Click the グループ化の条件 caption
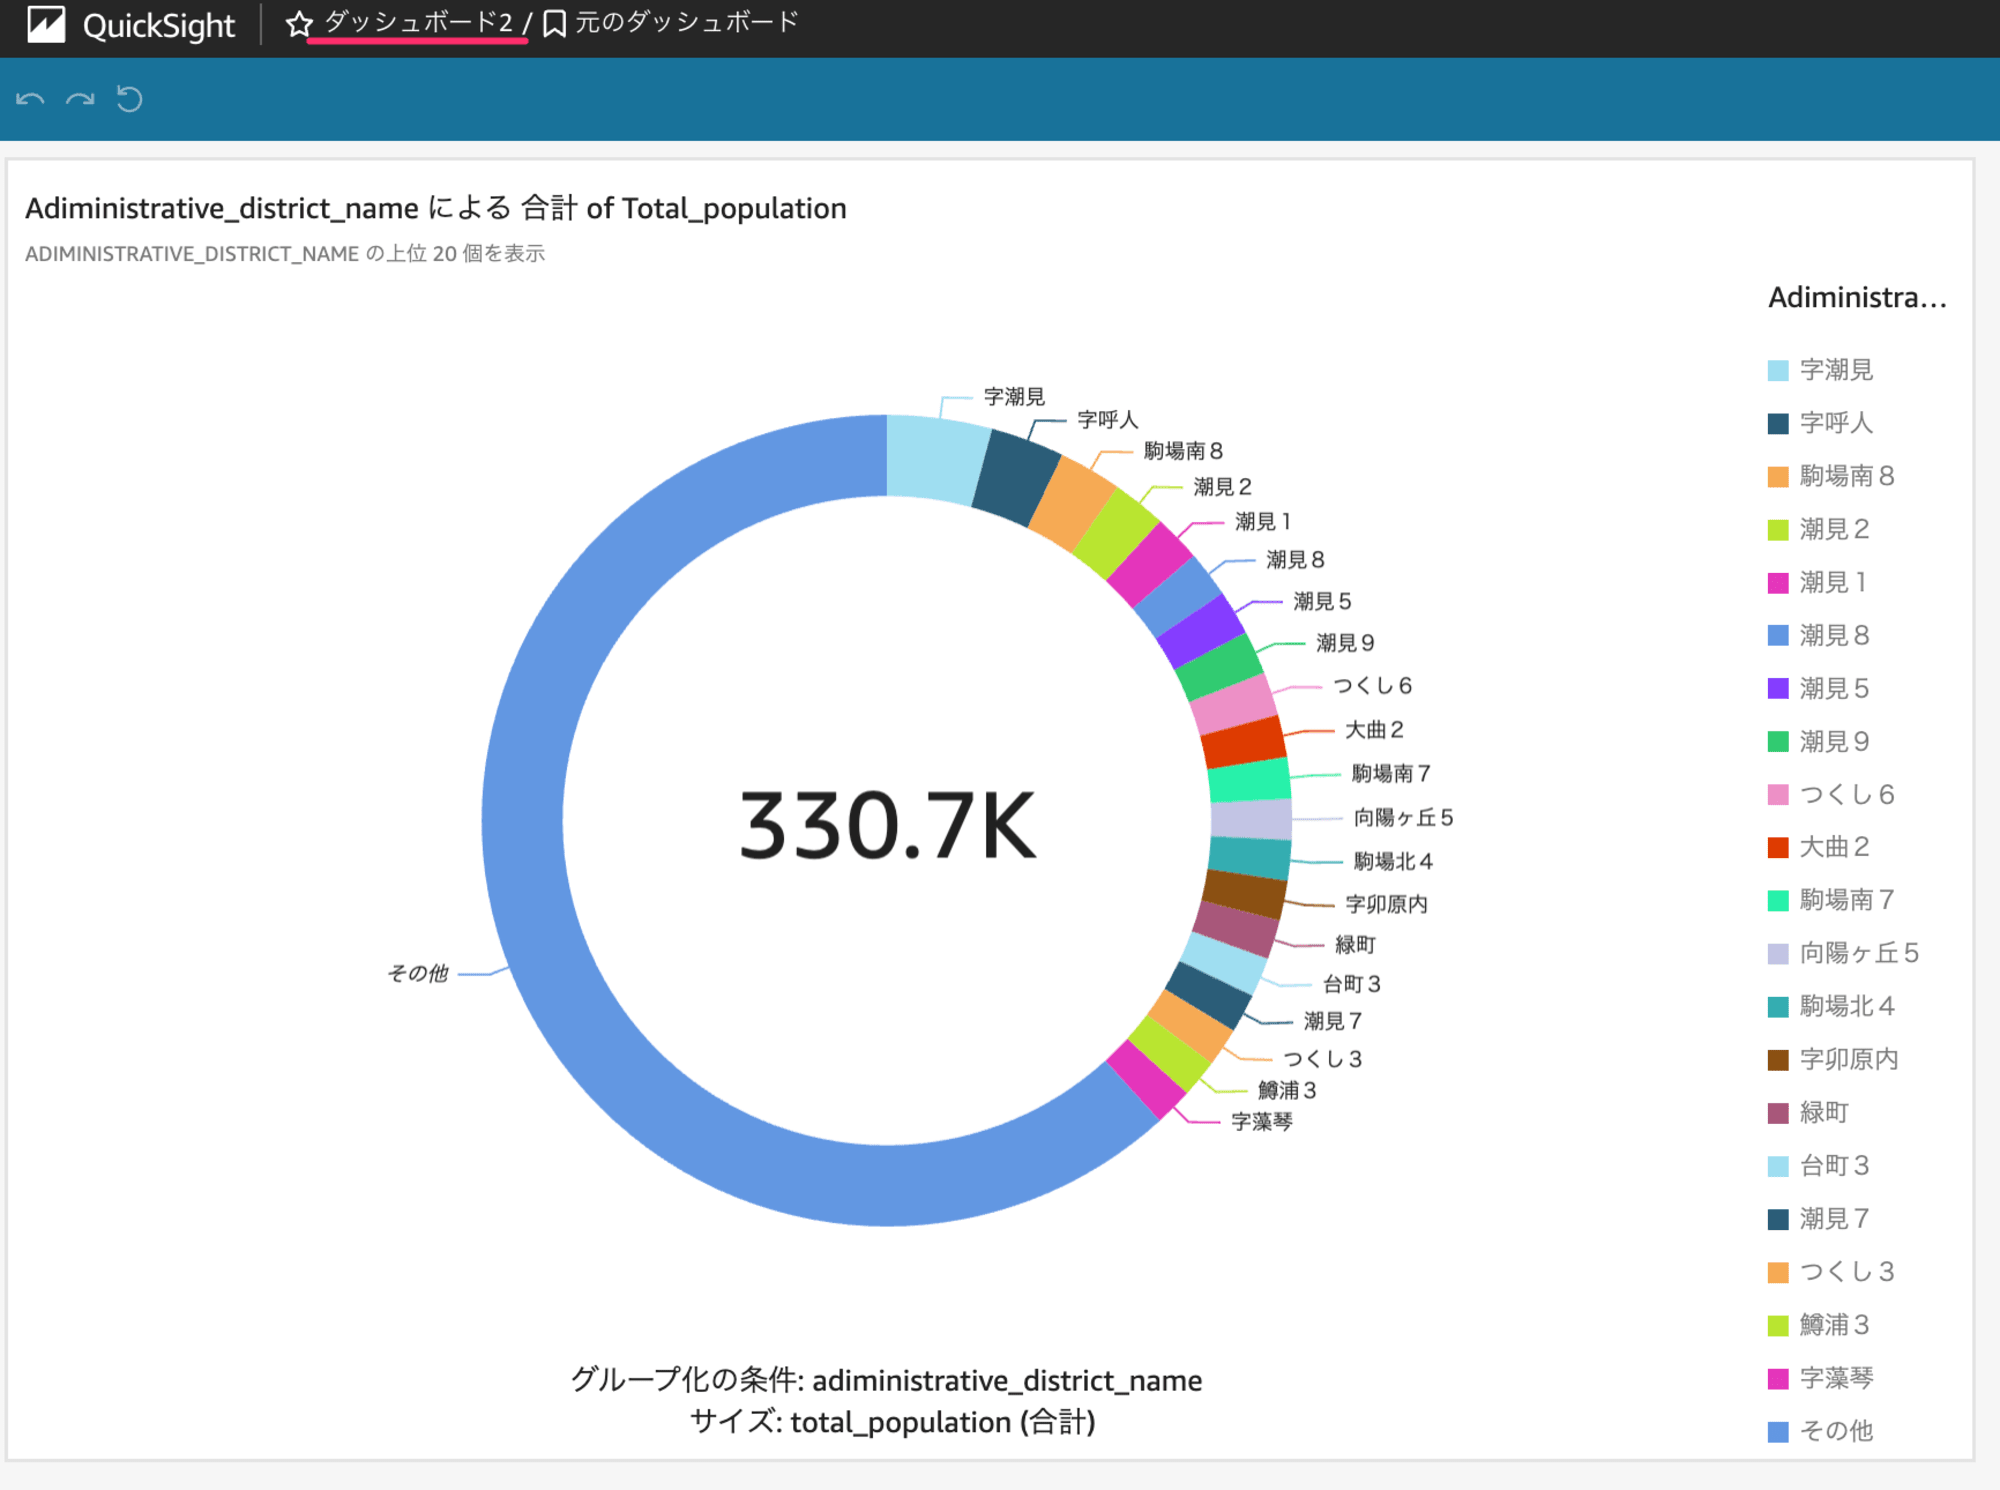2000x1490 pixels. [x=886, y=1380]
